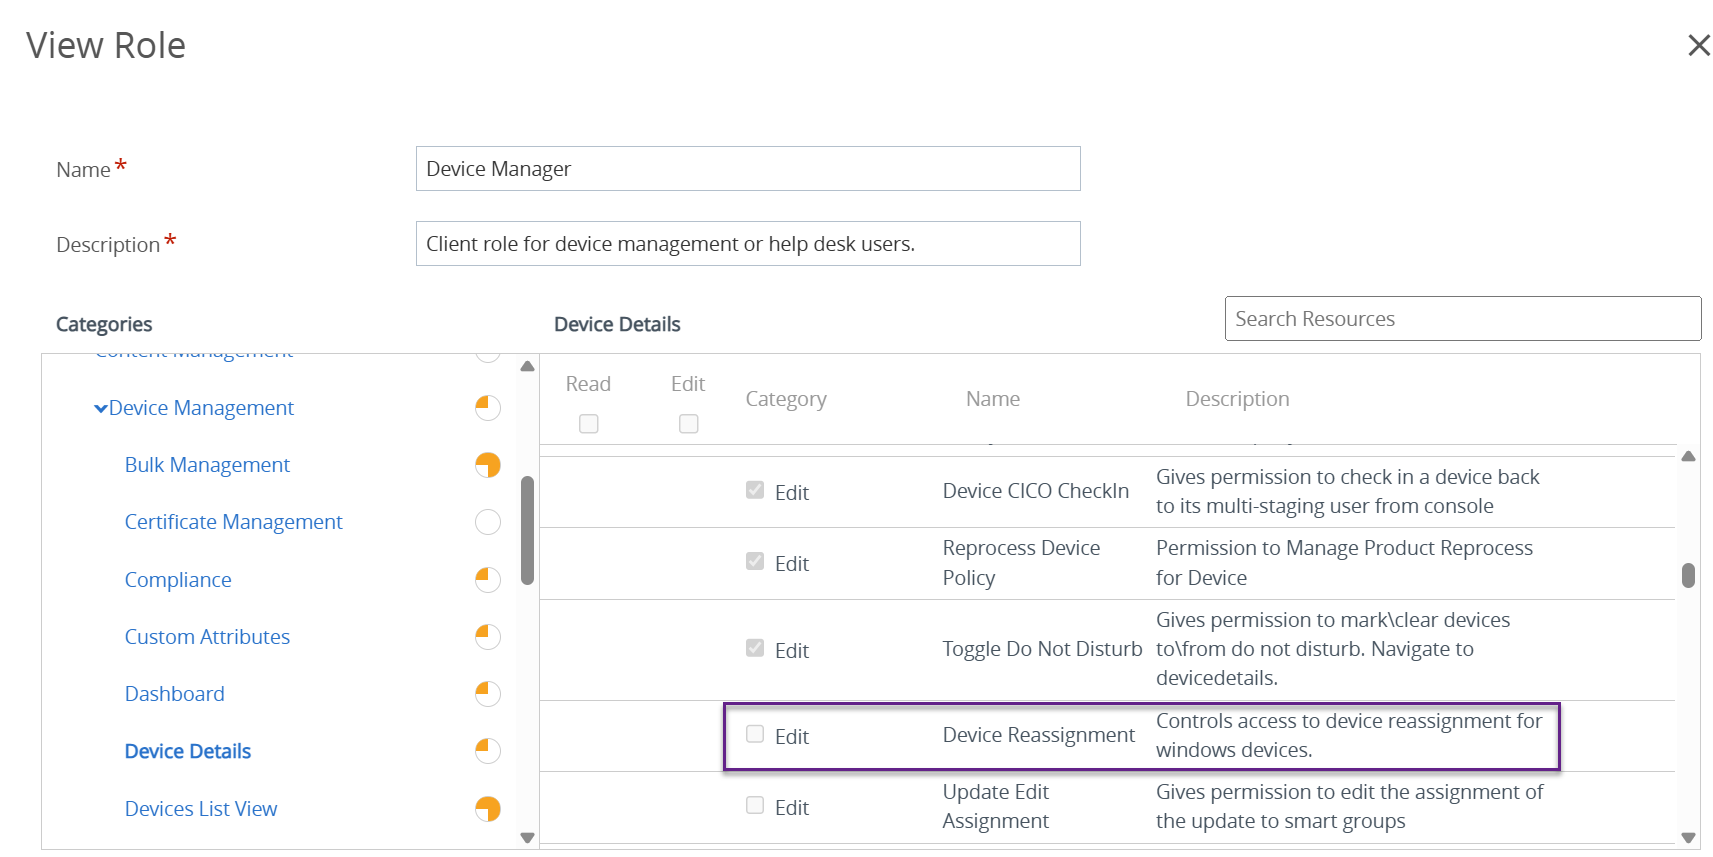The image size is (1713, 857).
Task: Check Edit box for Update Edit Assignment
Action: pos(755,806)
